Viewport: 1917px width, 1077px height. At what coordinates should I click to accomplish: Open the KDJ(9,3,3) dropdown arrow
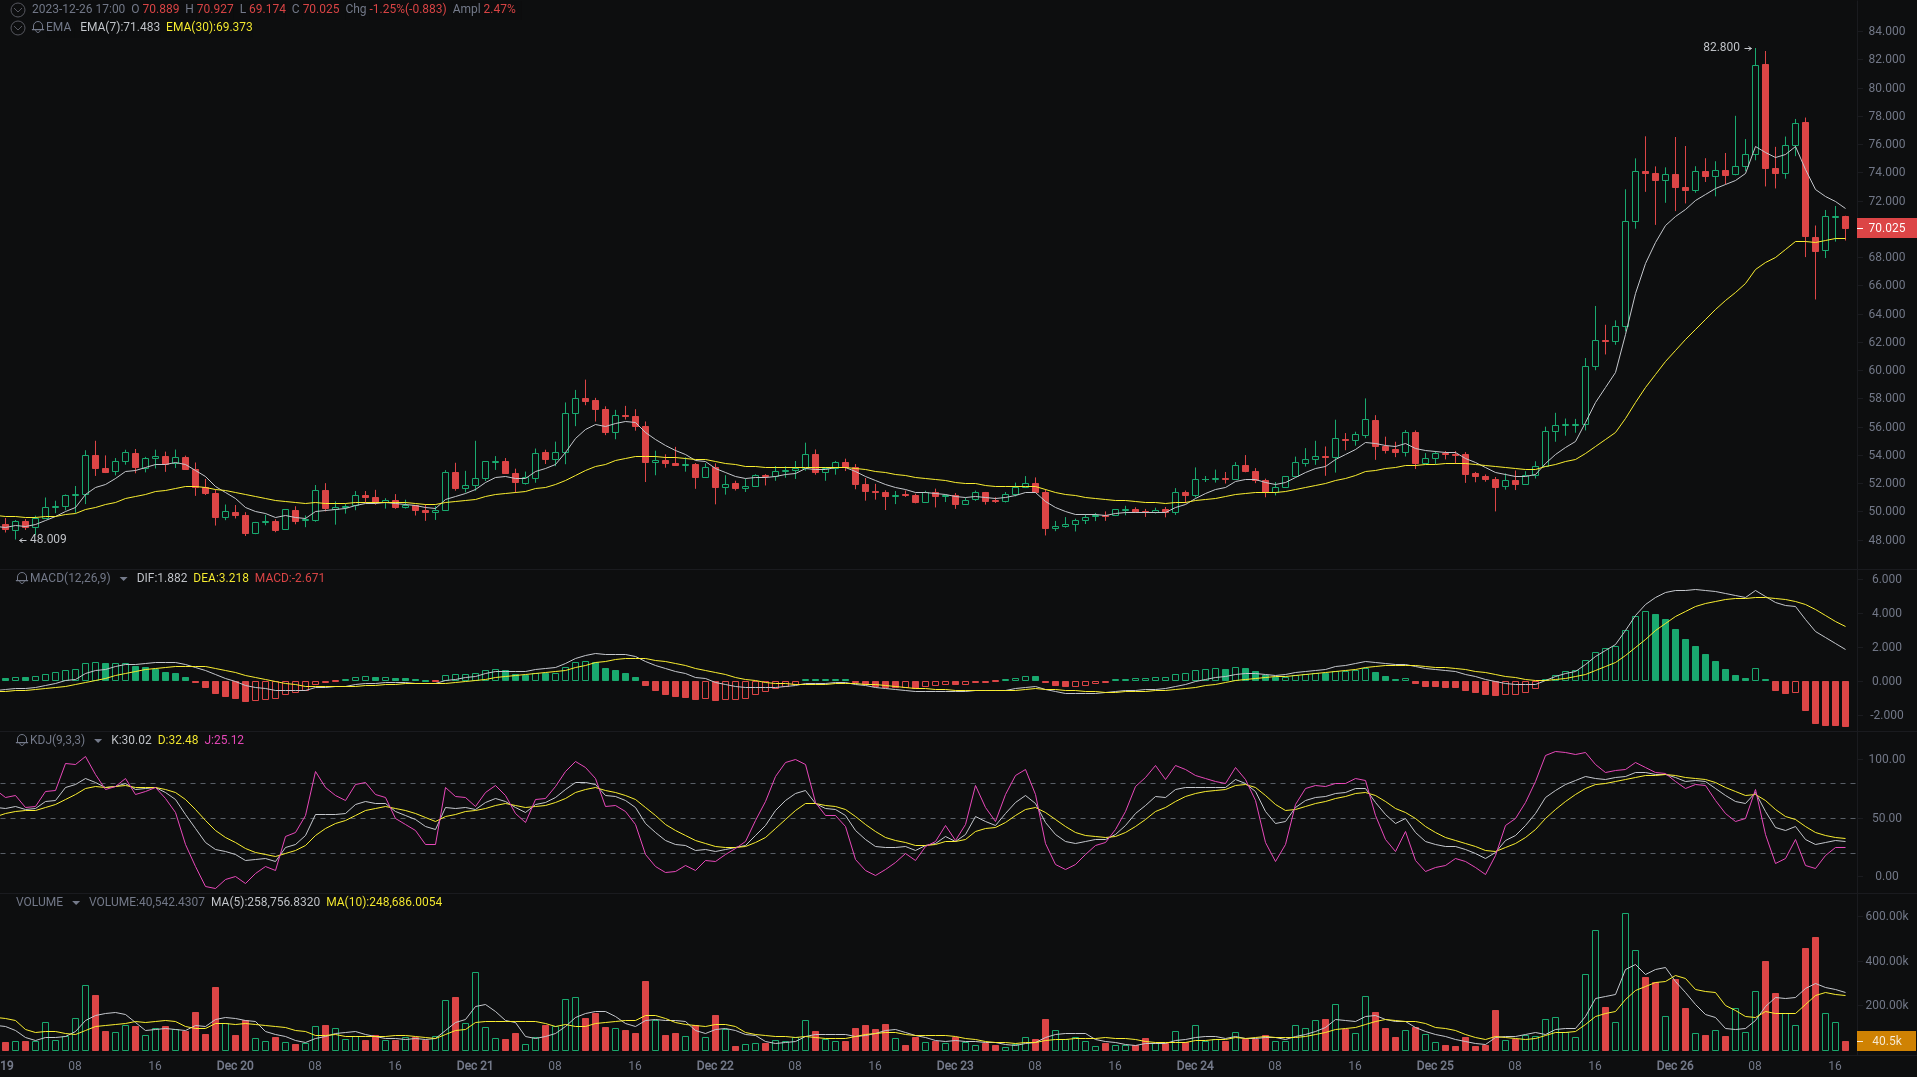[x=97, y=740]
